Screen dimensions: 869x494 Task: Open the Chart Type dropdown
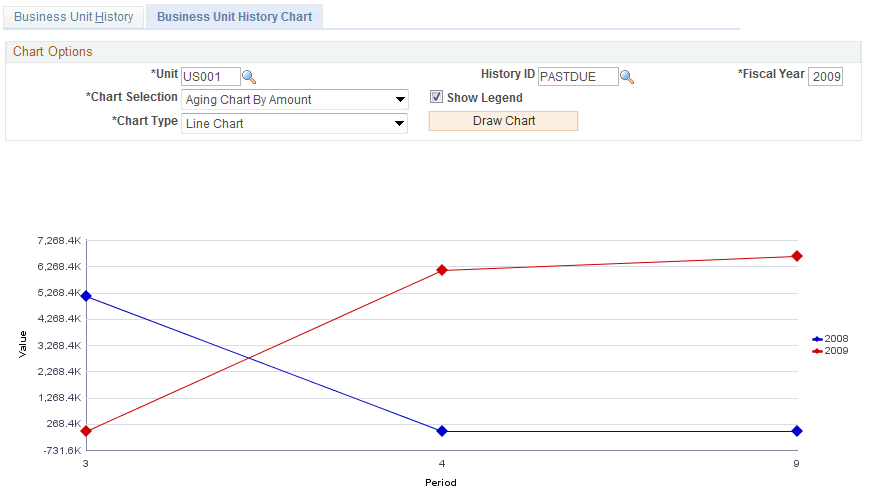(294, 124)
